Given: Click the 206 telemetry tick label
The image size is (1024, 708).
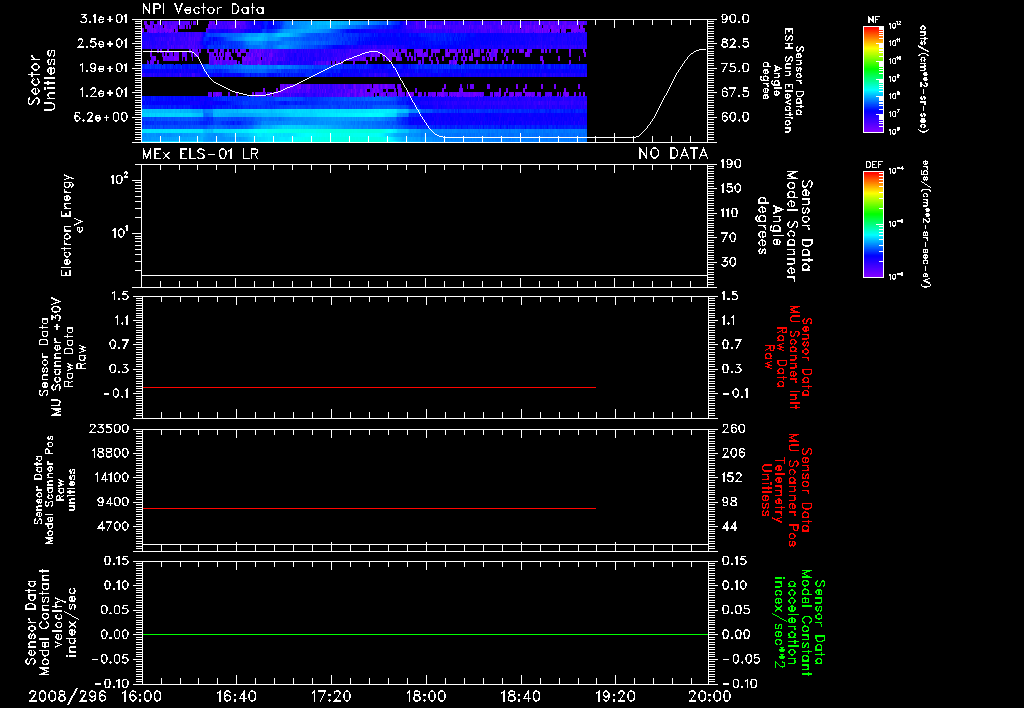Looking at the screenshot, I should (733, 453).
